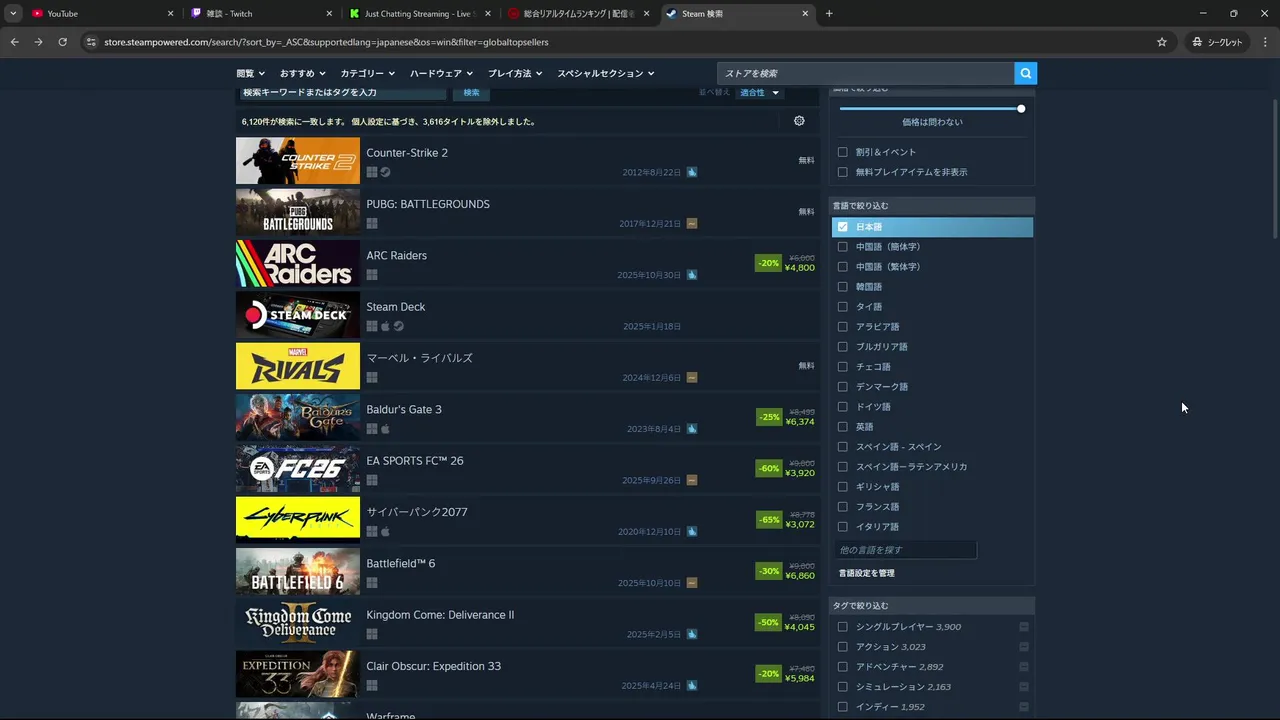Open the tab search dropdown arrow
Screen dimensions: 1280x720
click(13, 14)
